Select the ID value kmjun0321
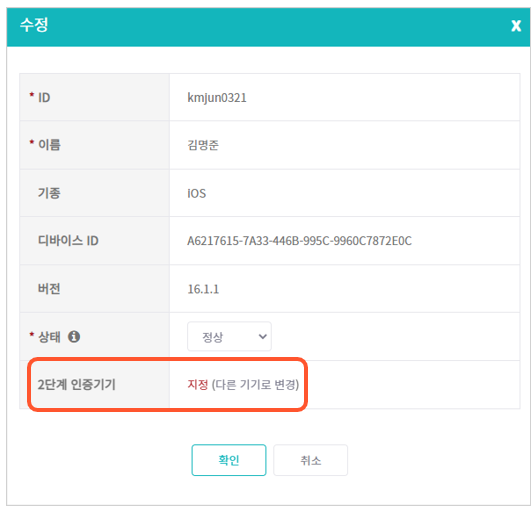Image resolution: width=532 pixels, height=514 pixels. click(217, 98)
